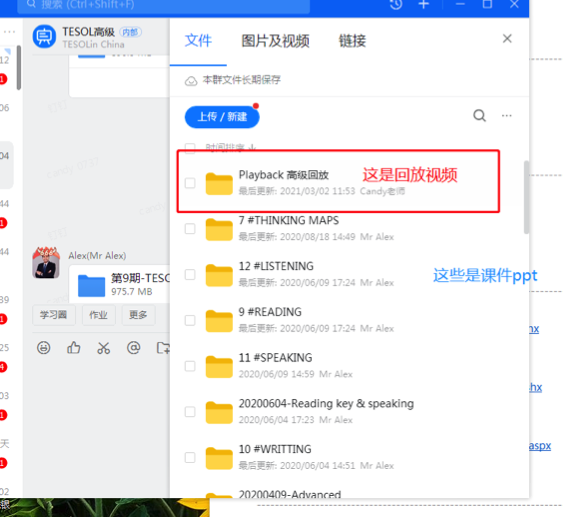The width and height of the screenshot is (563, 517).
Task: Open the emoji picker in chat toolbar
Action: [x=43, y=348]
